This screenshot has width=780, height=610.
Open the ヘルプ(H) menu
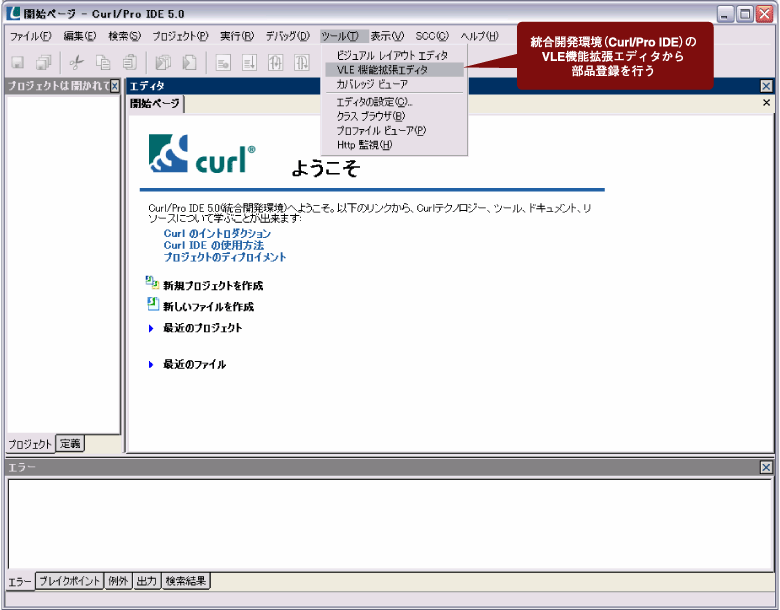click(x=479, y=36)
